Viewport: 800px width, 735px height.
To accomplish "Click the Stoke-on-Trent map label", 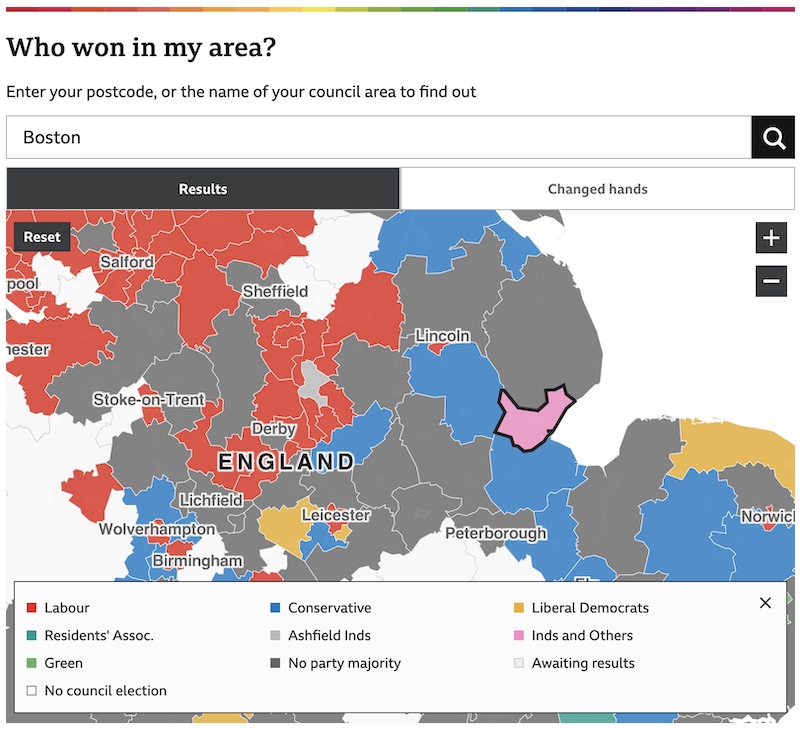I will click(149, 400).
